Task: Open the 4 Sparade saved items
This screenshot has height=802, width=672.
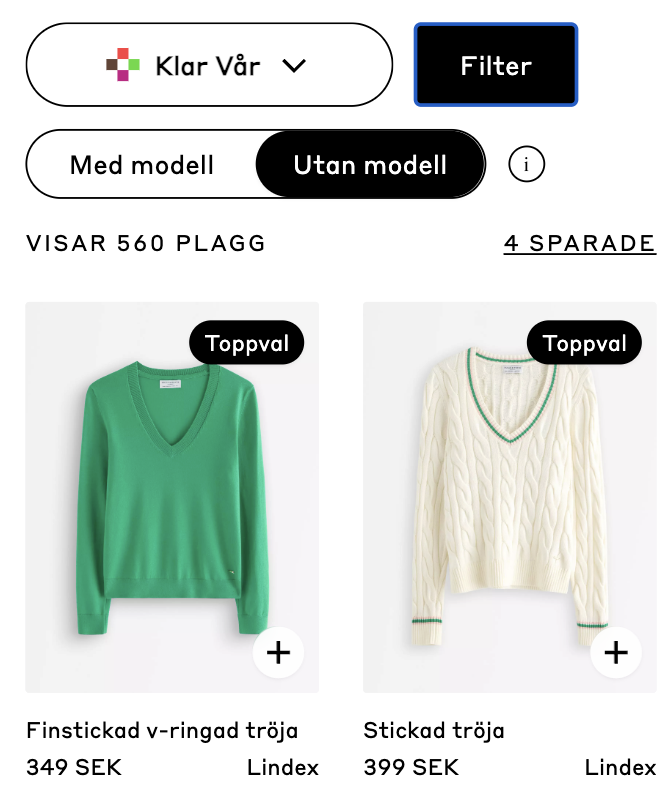Action: [x=580, y=243]
